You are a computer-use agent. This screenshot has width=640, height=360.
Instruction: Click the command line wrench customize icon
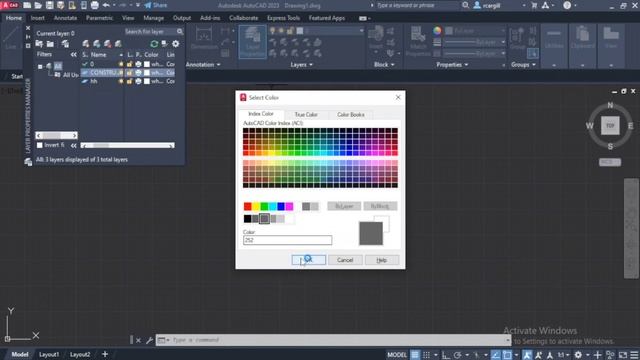[149, 340]
